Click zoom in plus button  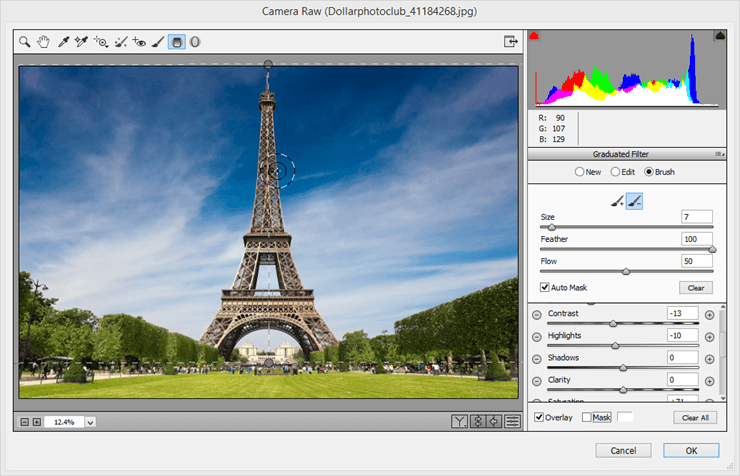tap(37, 422)
